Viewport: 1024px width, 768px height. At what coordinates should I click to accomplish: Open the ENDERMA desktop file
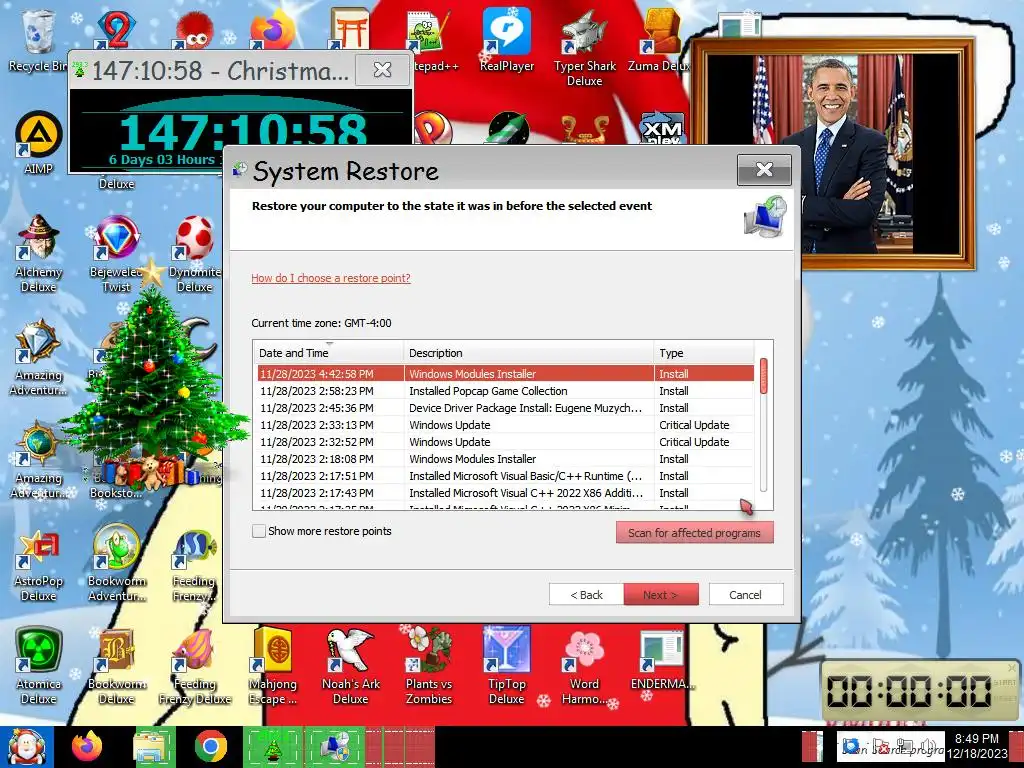click(x=662, y=660)
